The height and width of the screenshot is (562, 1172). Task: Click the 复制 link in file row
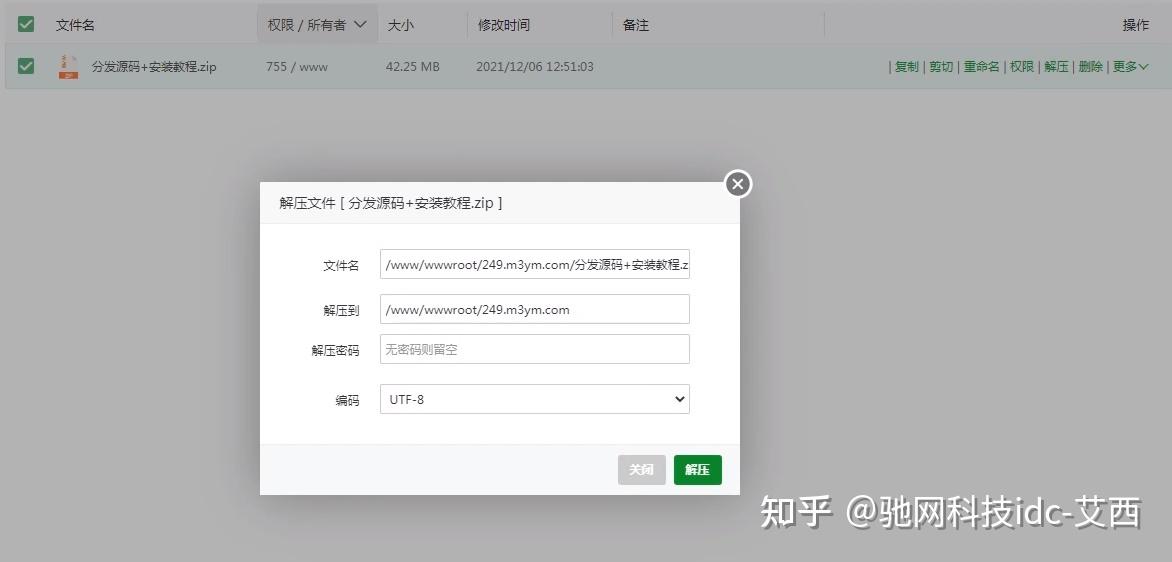click(907, 67)
